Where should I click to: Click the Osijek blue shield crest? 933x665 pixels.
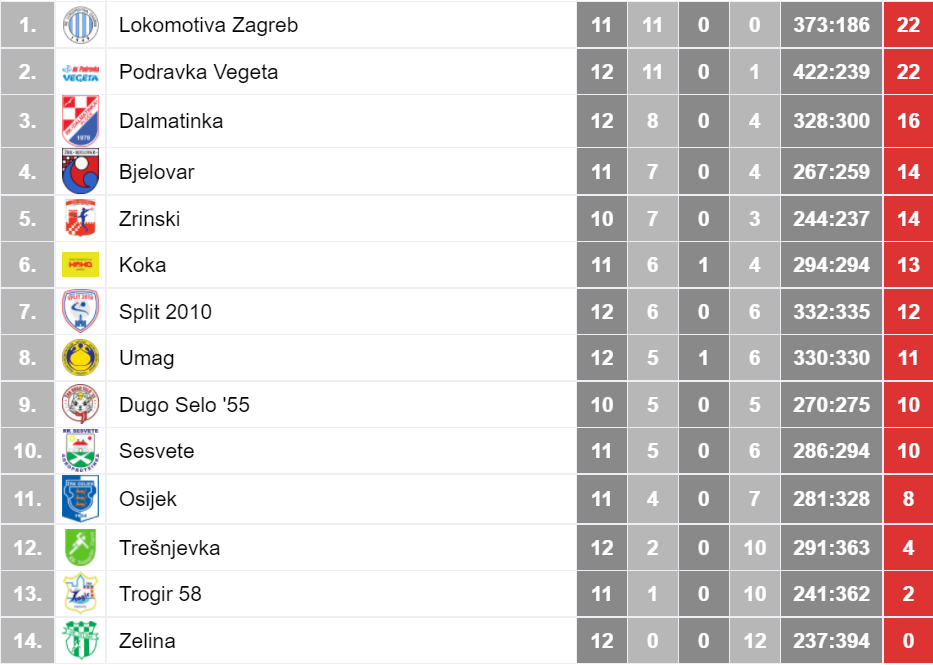(x=80, y=498)
